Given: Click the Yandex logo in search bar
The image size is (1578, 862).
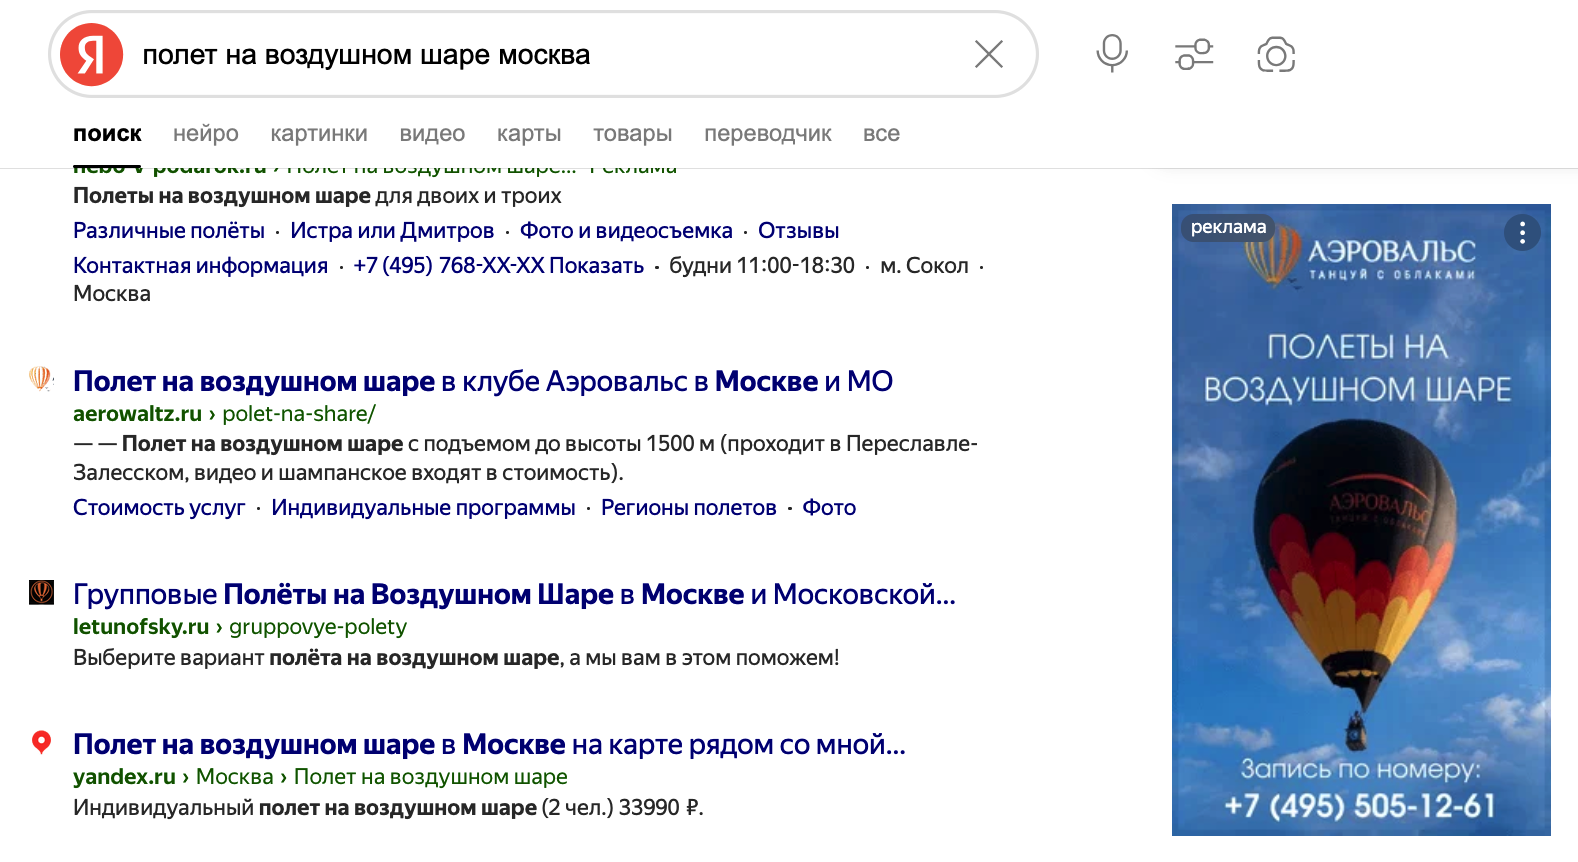Looking at the screenshot, I should click(91, 55).
